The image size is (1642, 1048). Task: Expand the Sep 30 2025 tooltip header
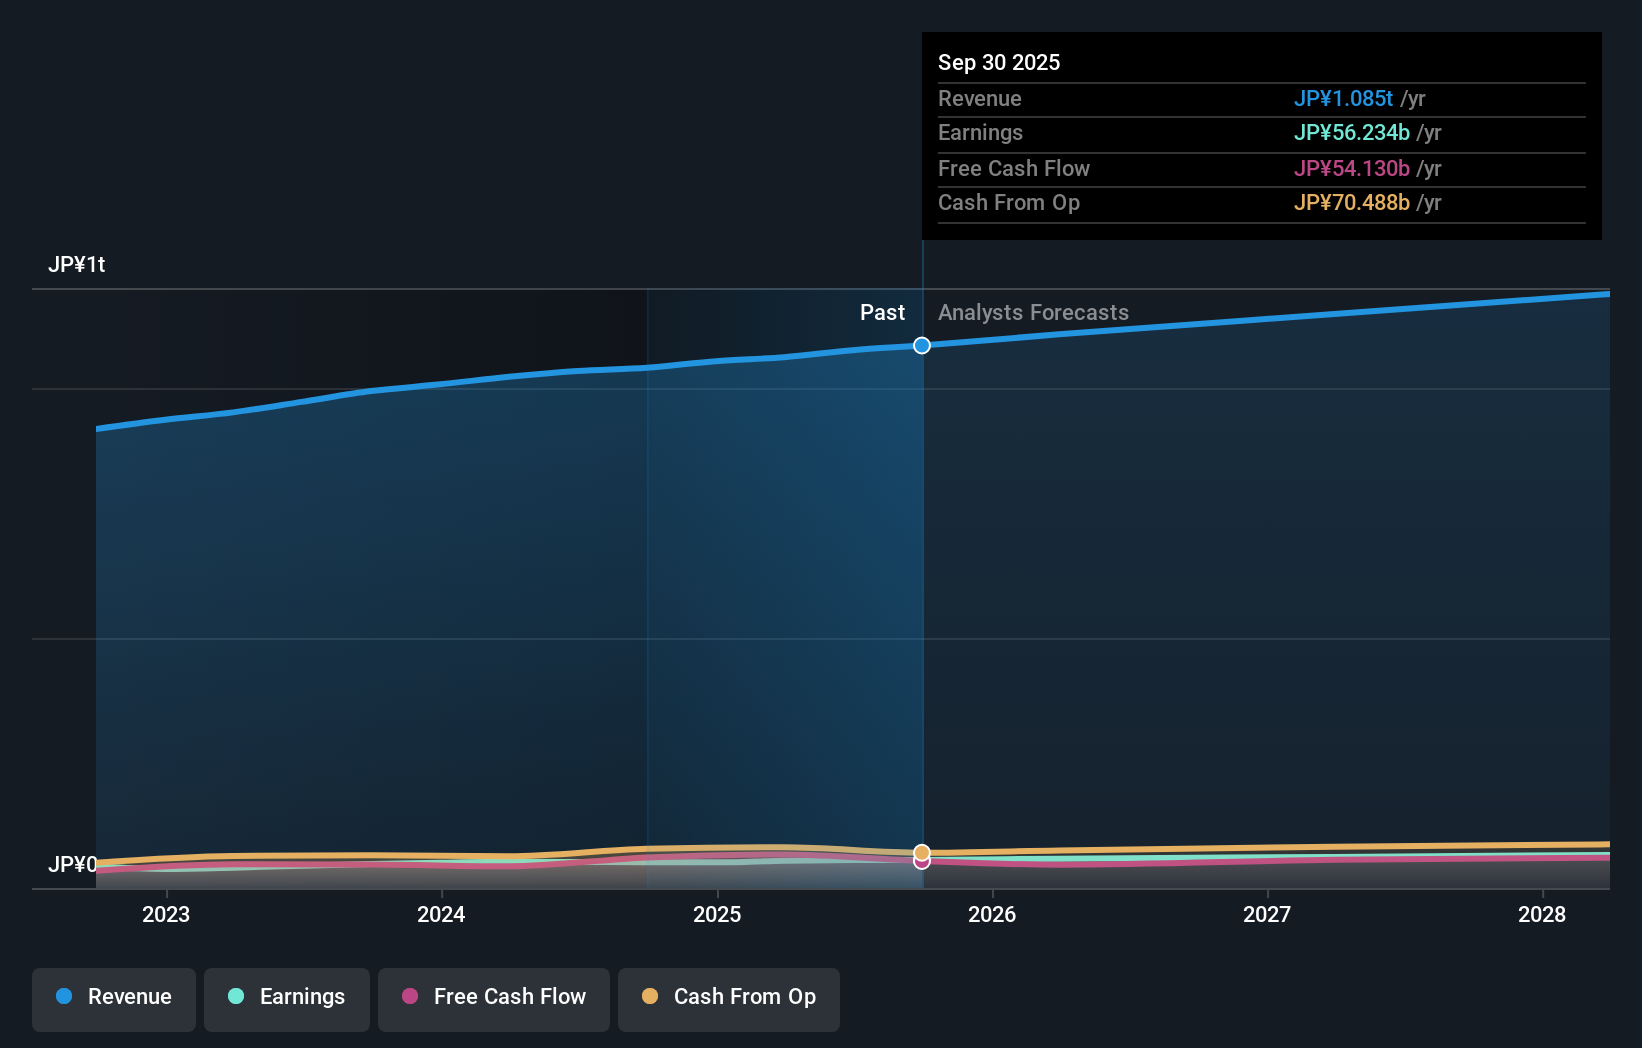click(x=999, y=62)
